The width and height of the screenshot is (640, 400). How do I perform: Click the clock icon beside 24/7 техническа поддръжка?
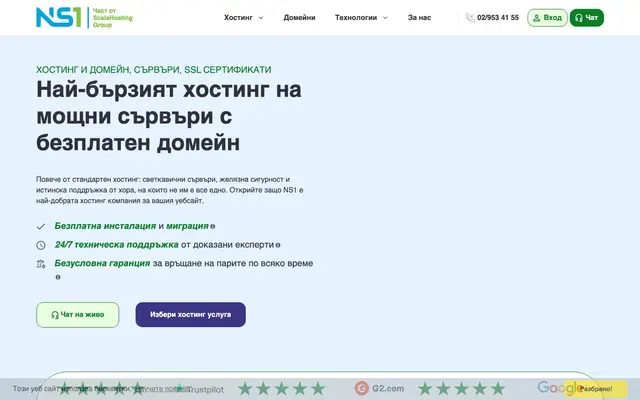pyautogui.click(x=41, y=245)
